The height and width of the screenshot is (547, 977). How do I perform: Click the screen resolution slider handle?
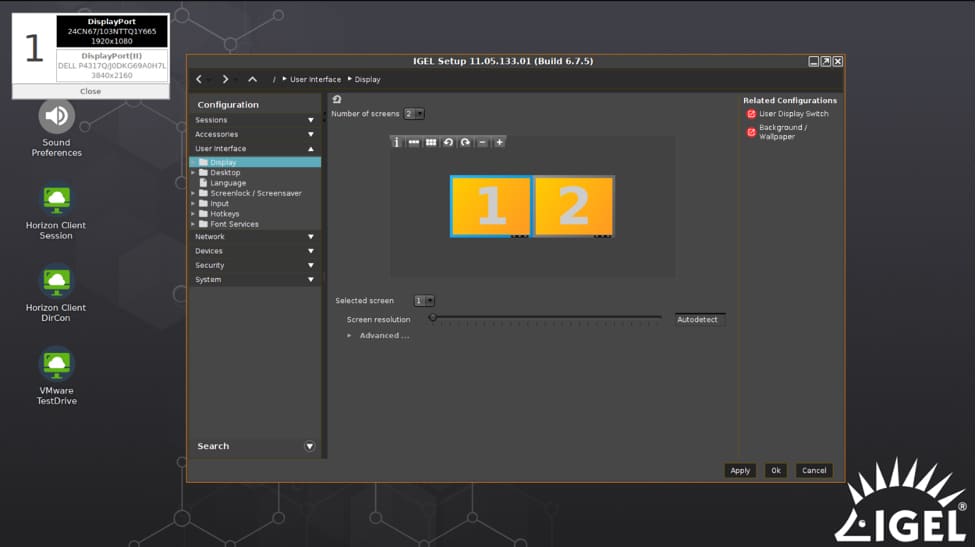[x=432, y=318]
